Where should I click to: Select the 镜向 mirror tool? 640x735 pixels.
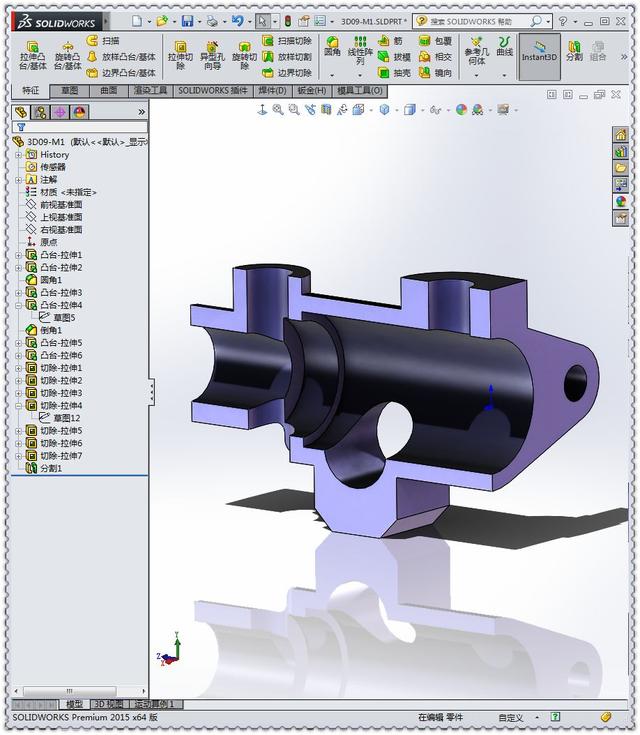(x=435, y=73)
